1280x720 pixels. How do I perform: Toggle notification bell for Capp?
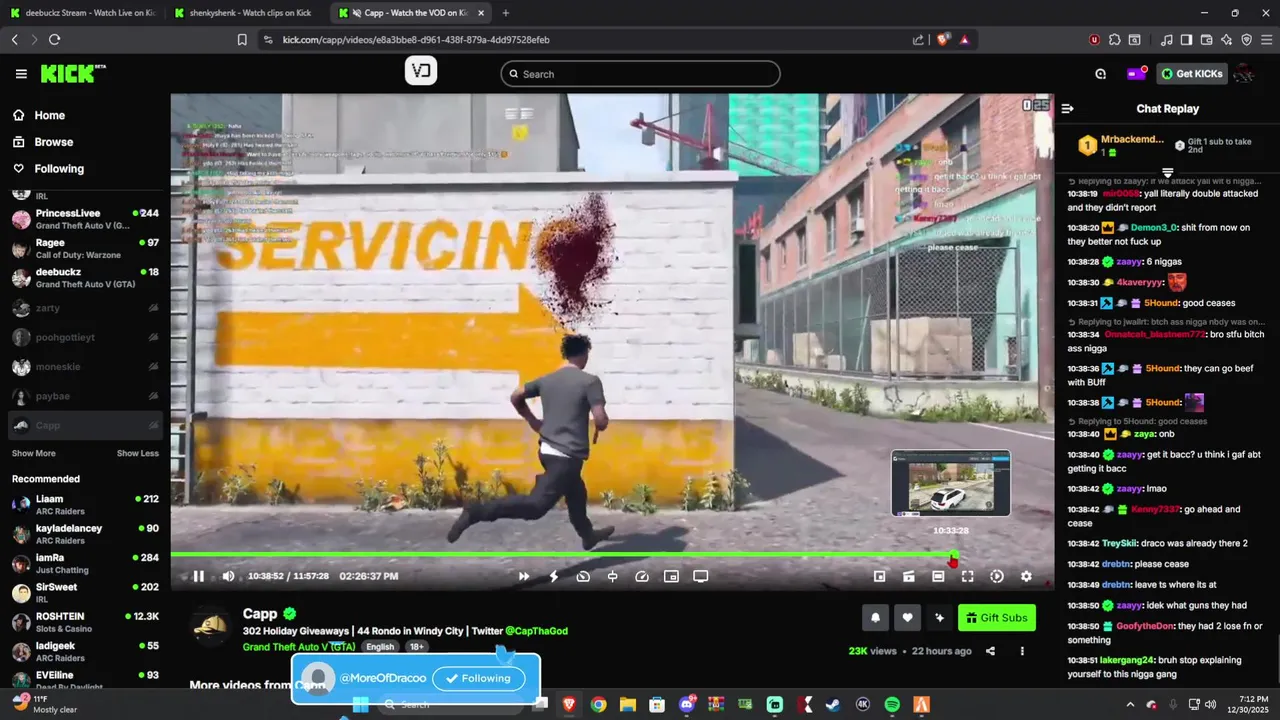pos(876,618)
